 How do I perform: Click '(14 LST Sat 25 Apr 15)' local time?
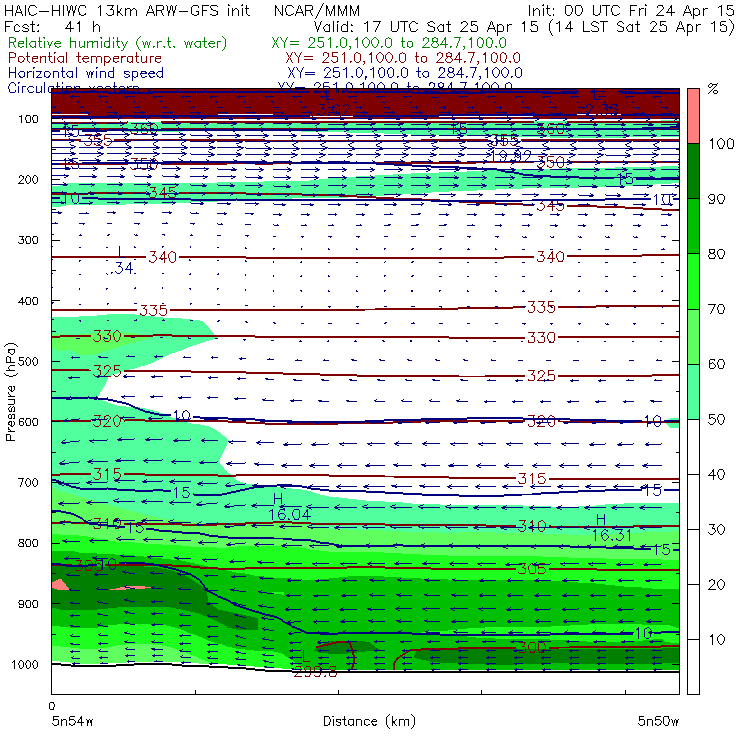pyautogui.click(x=642, y=27)
